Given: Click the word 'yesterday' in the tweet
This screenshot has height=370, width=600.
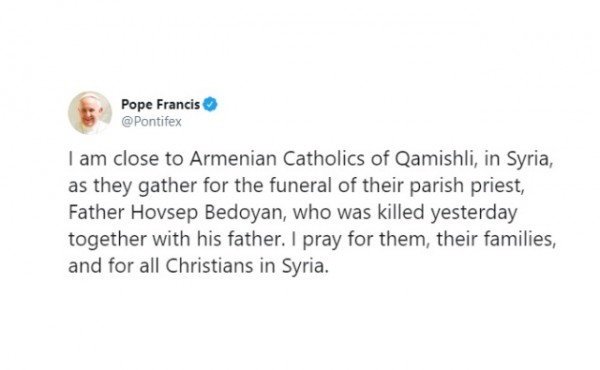Looking at the screenshot, I should pyautogui.click(x=474, y=213).
